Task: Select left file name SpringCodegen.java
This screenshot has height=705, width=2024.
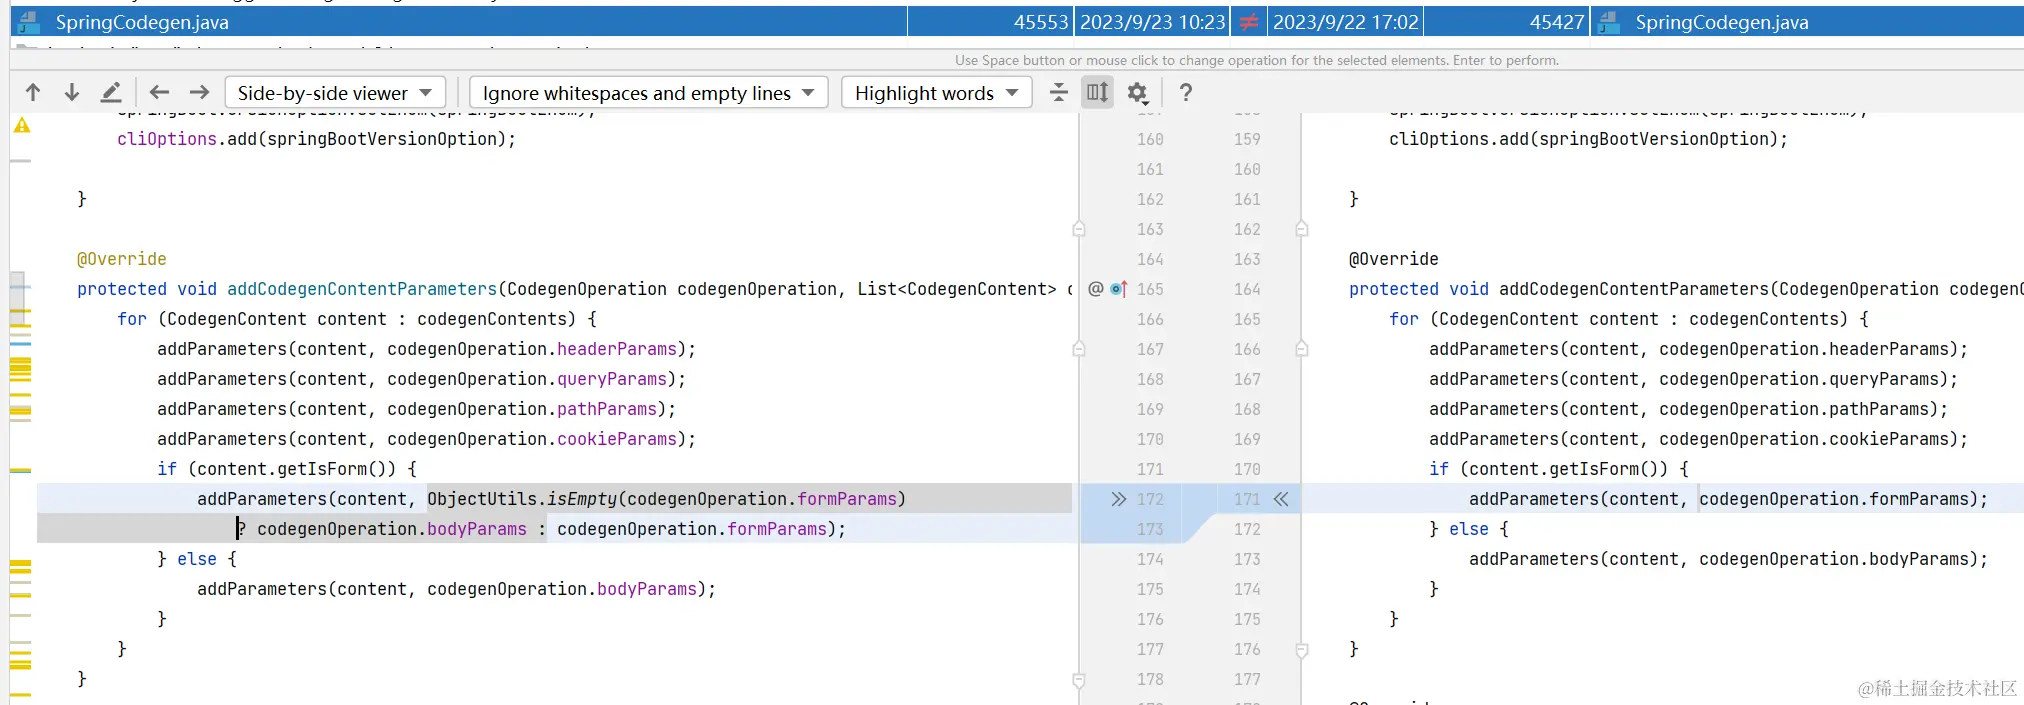Action: 142,22
